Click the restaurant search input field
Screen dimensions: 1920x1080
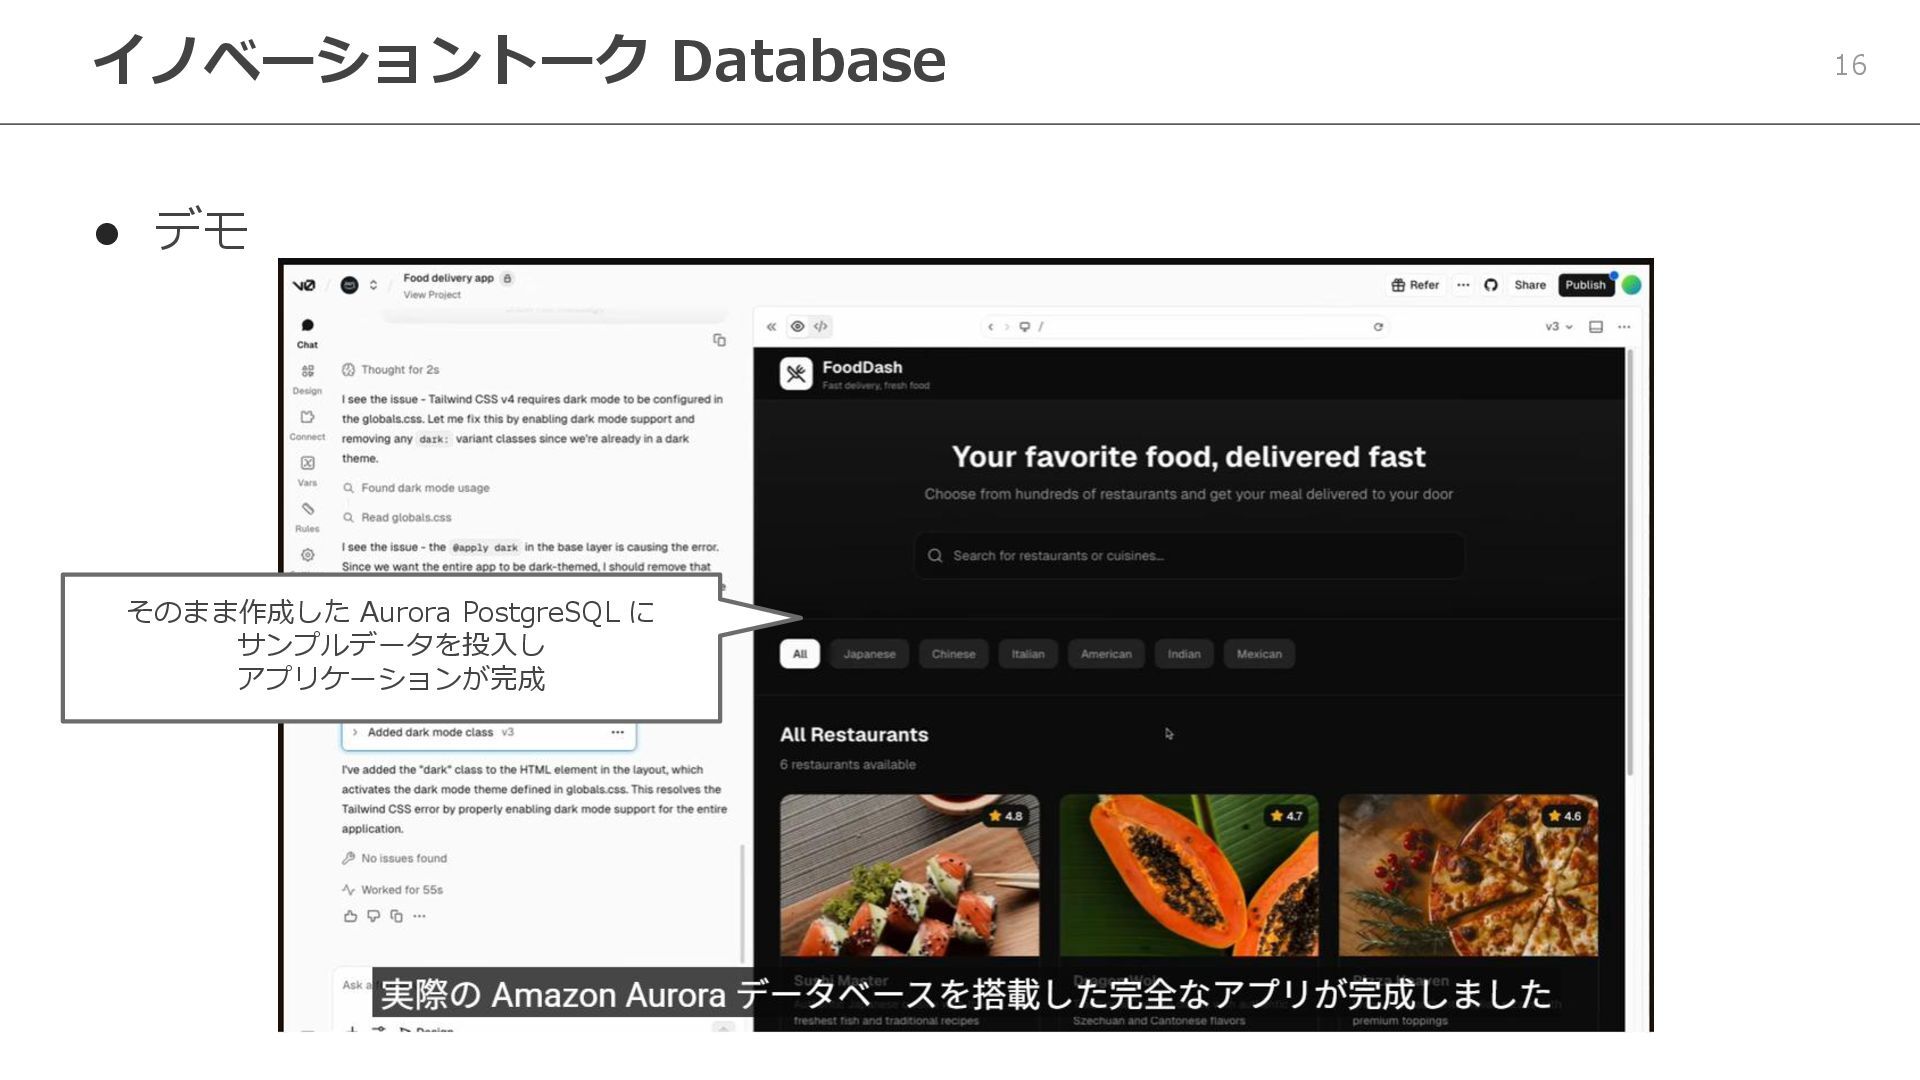[x=1189, y=556]
